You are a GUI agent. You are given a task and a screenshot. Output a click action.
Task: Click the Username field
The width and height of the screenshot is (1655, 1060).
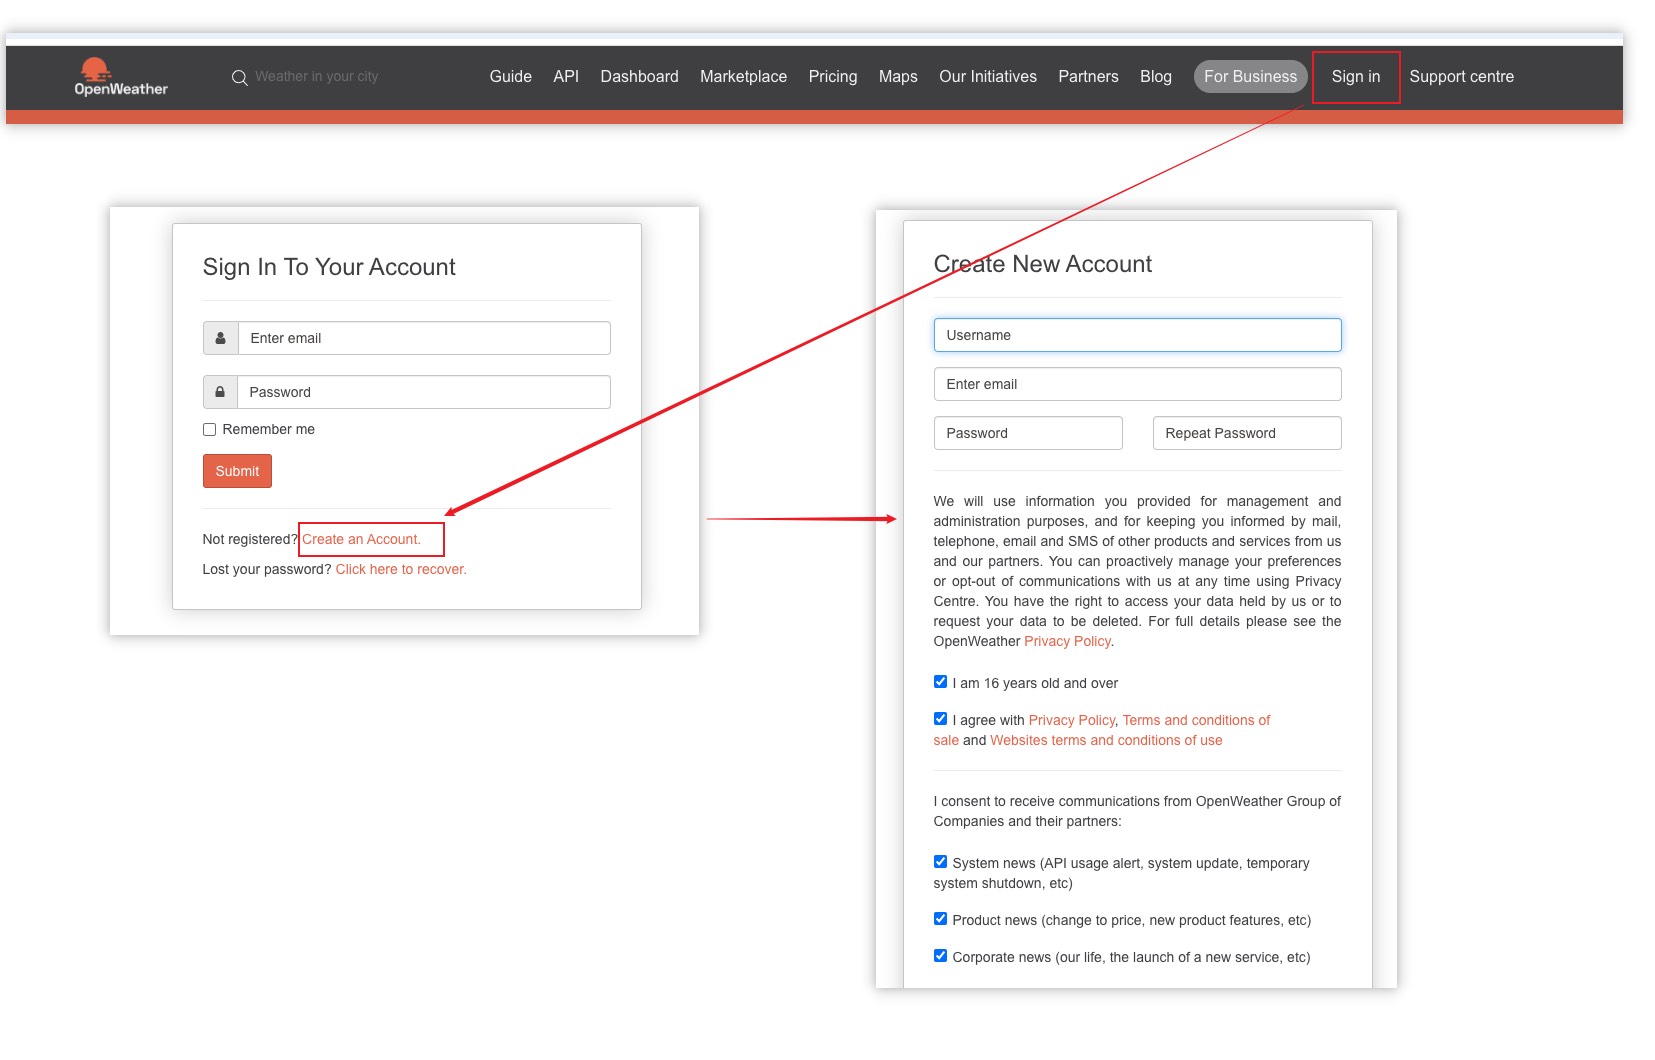(1137, 335)
